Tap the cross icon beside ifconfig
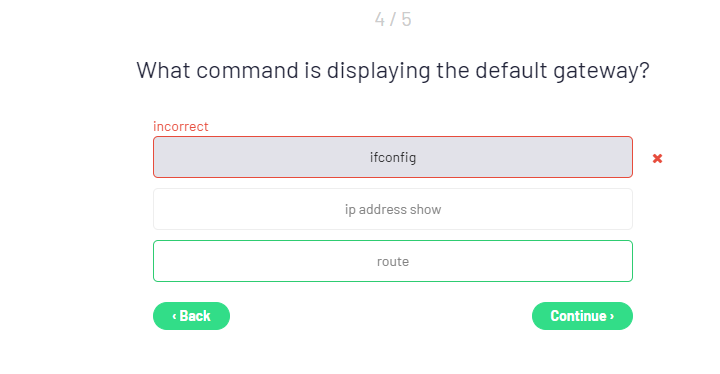The width and height of the screenshot is (720, 374). 657,159
